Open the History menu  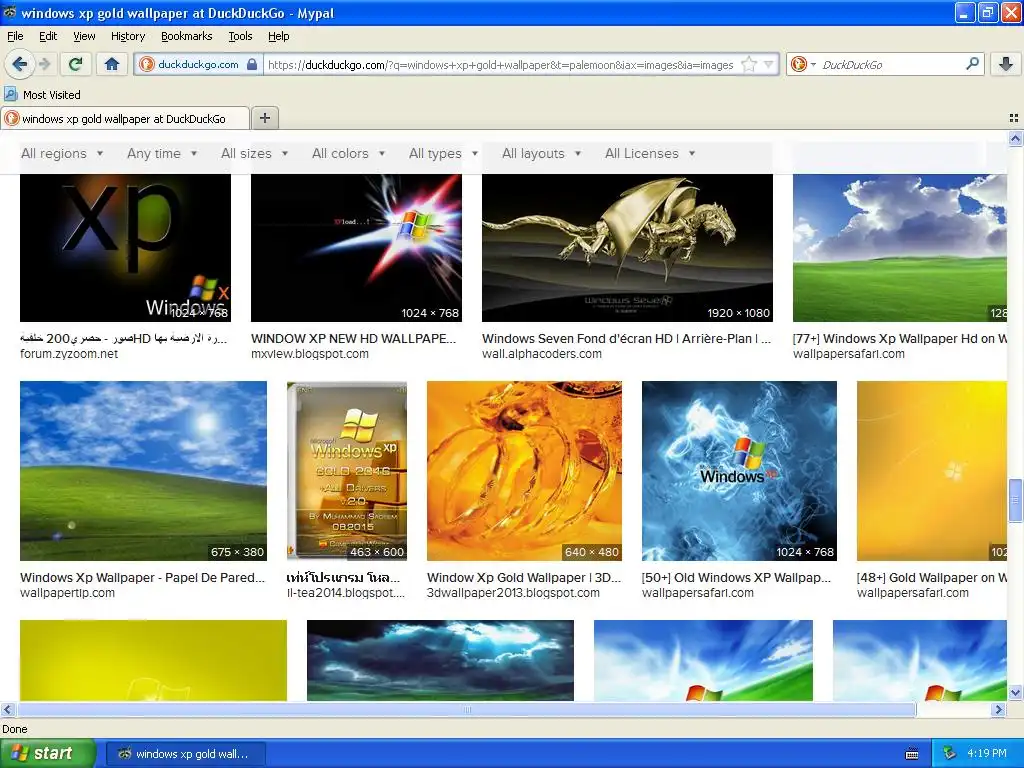[127, 36]
